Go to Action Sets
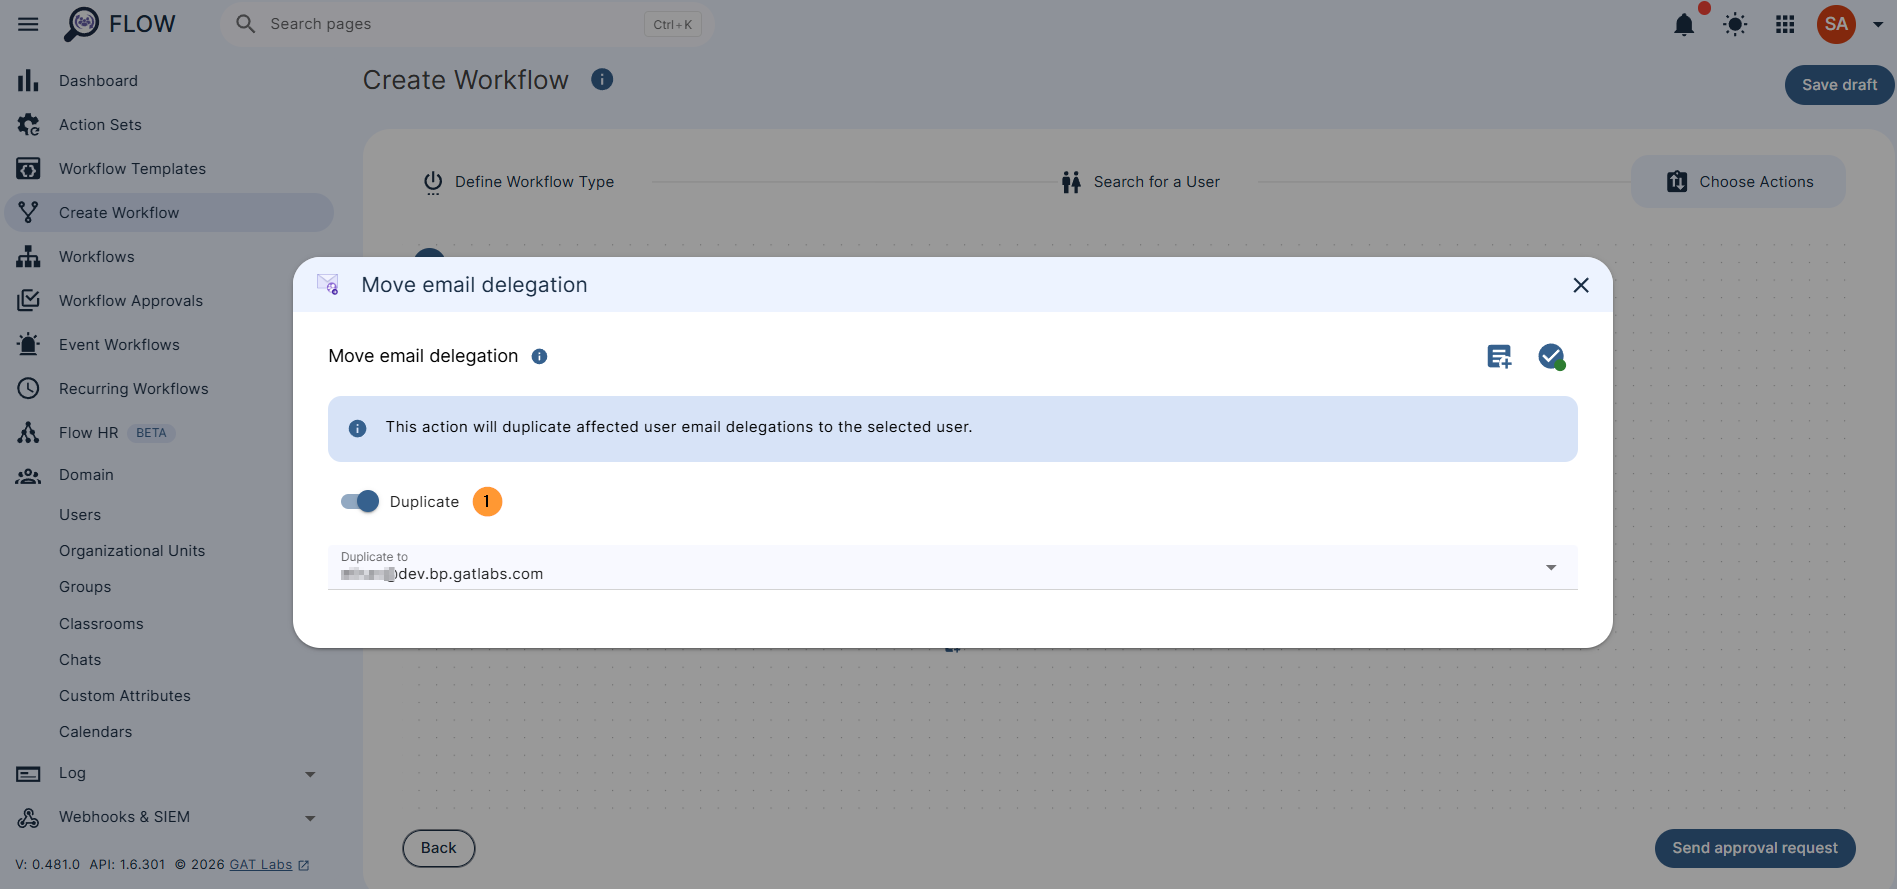 pyautogui.click(x=100, y=125)
